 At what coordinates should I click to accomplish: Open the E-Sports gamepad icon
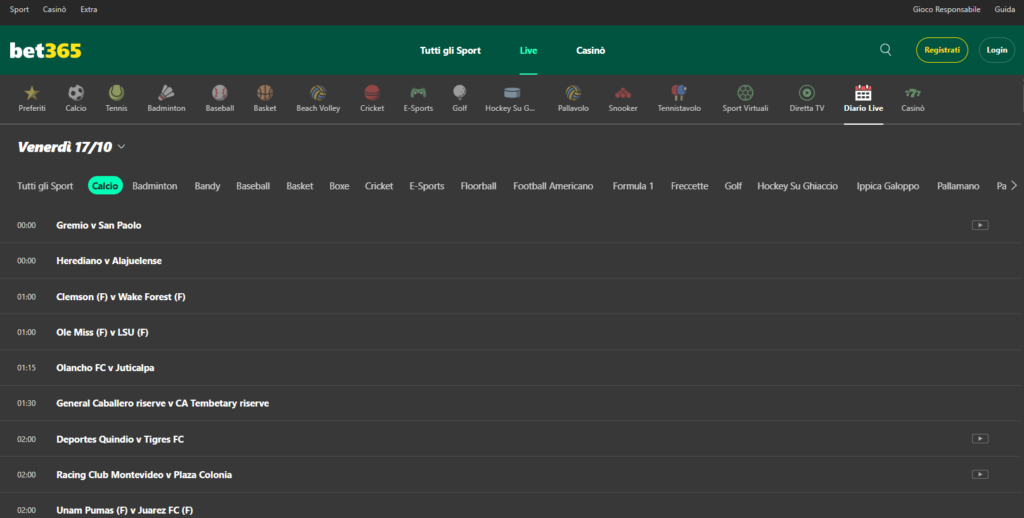click(418, 93)
